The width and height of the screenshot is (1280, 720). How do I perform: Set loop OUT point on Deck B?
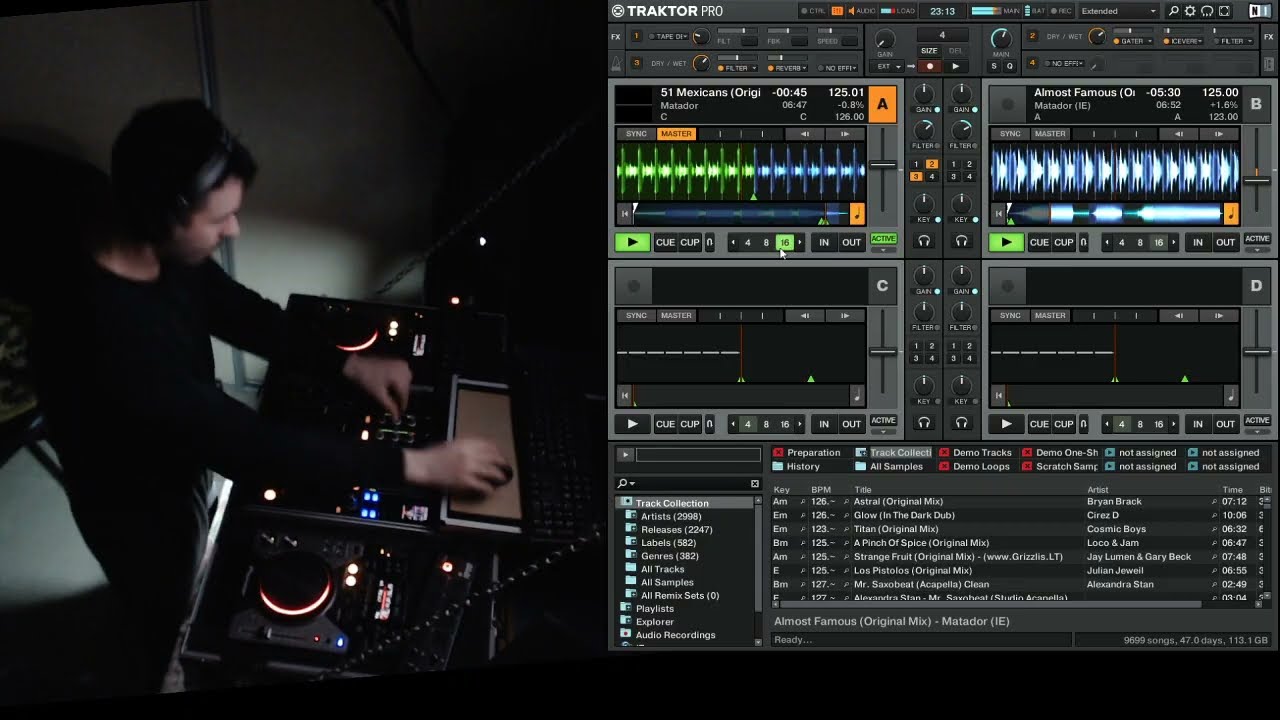(1225, 242)
